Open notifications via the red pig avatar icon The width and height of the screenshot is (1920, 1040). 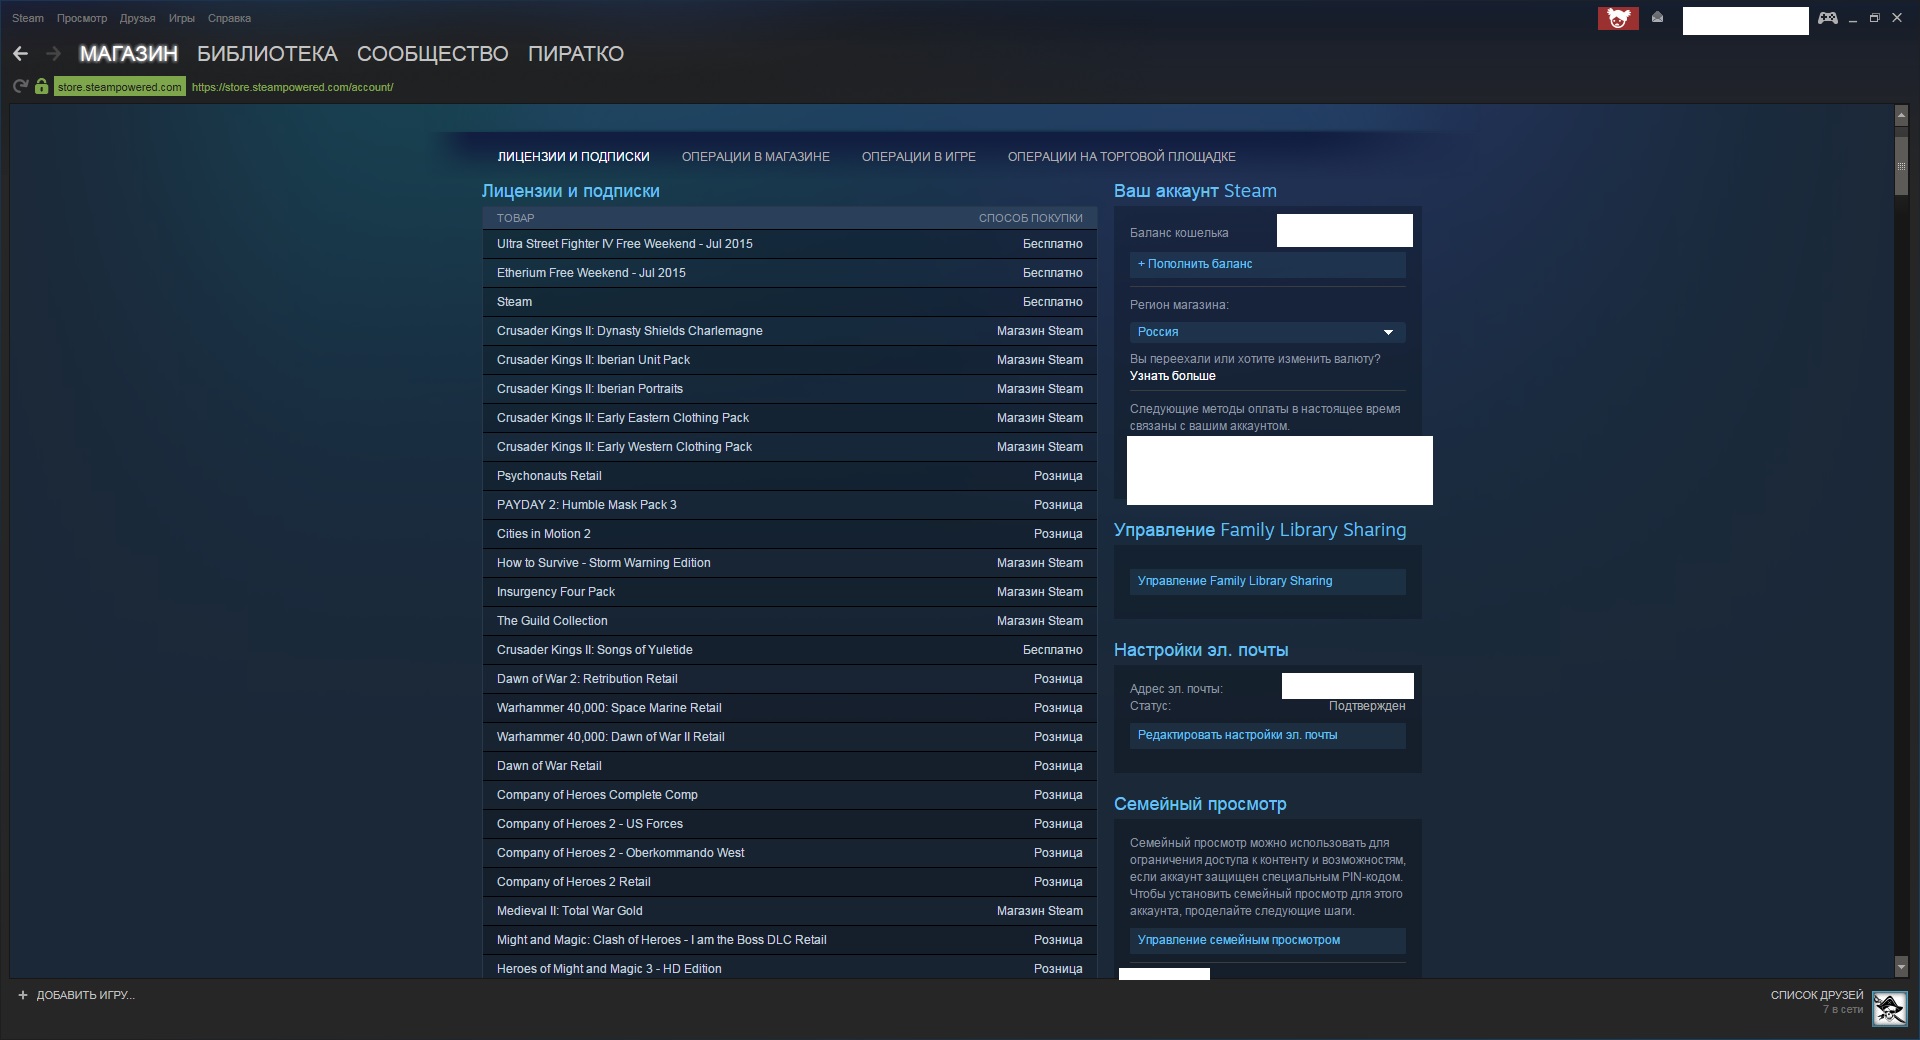pyautogui.click(x=1618, y=18)
